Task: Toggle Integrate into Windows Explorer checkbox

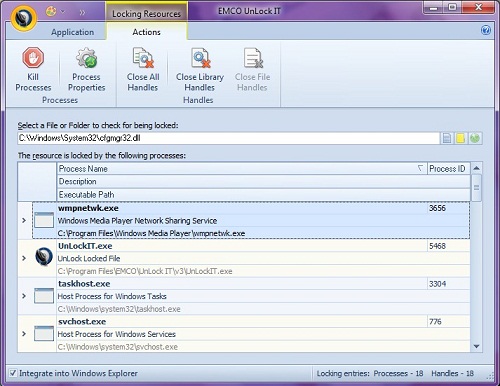Action: [x=13, y=373]
